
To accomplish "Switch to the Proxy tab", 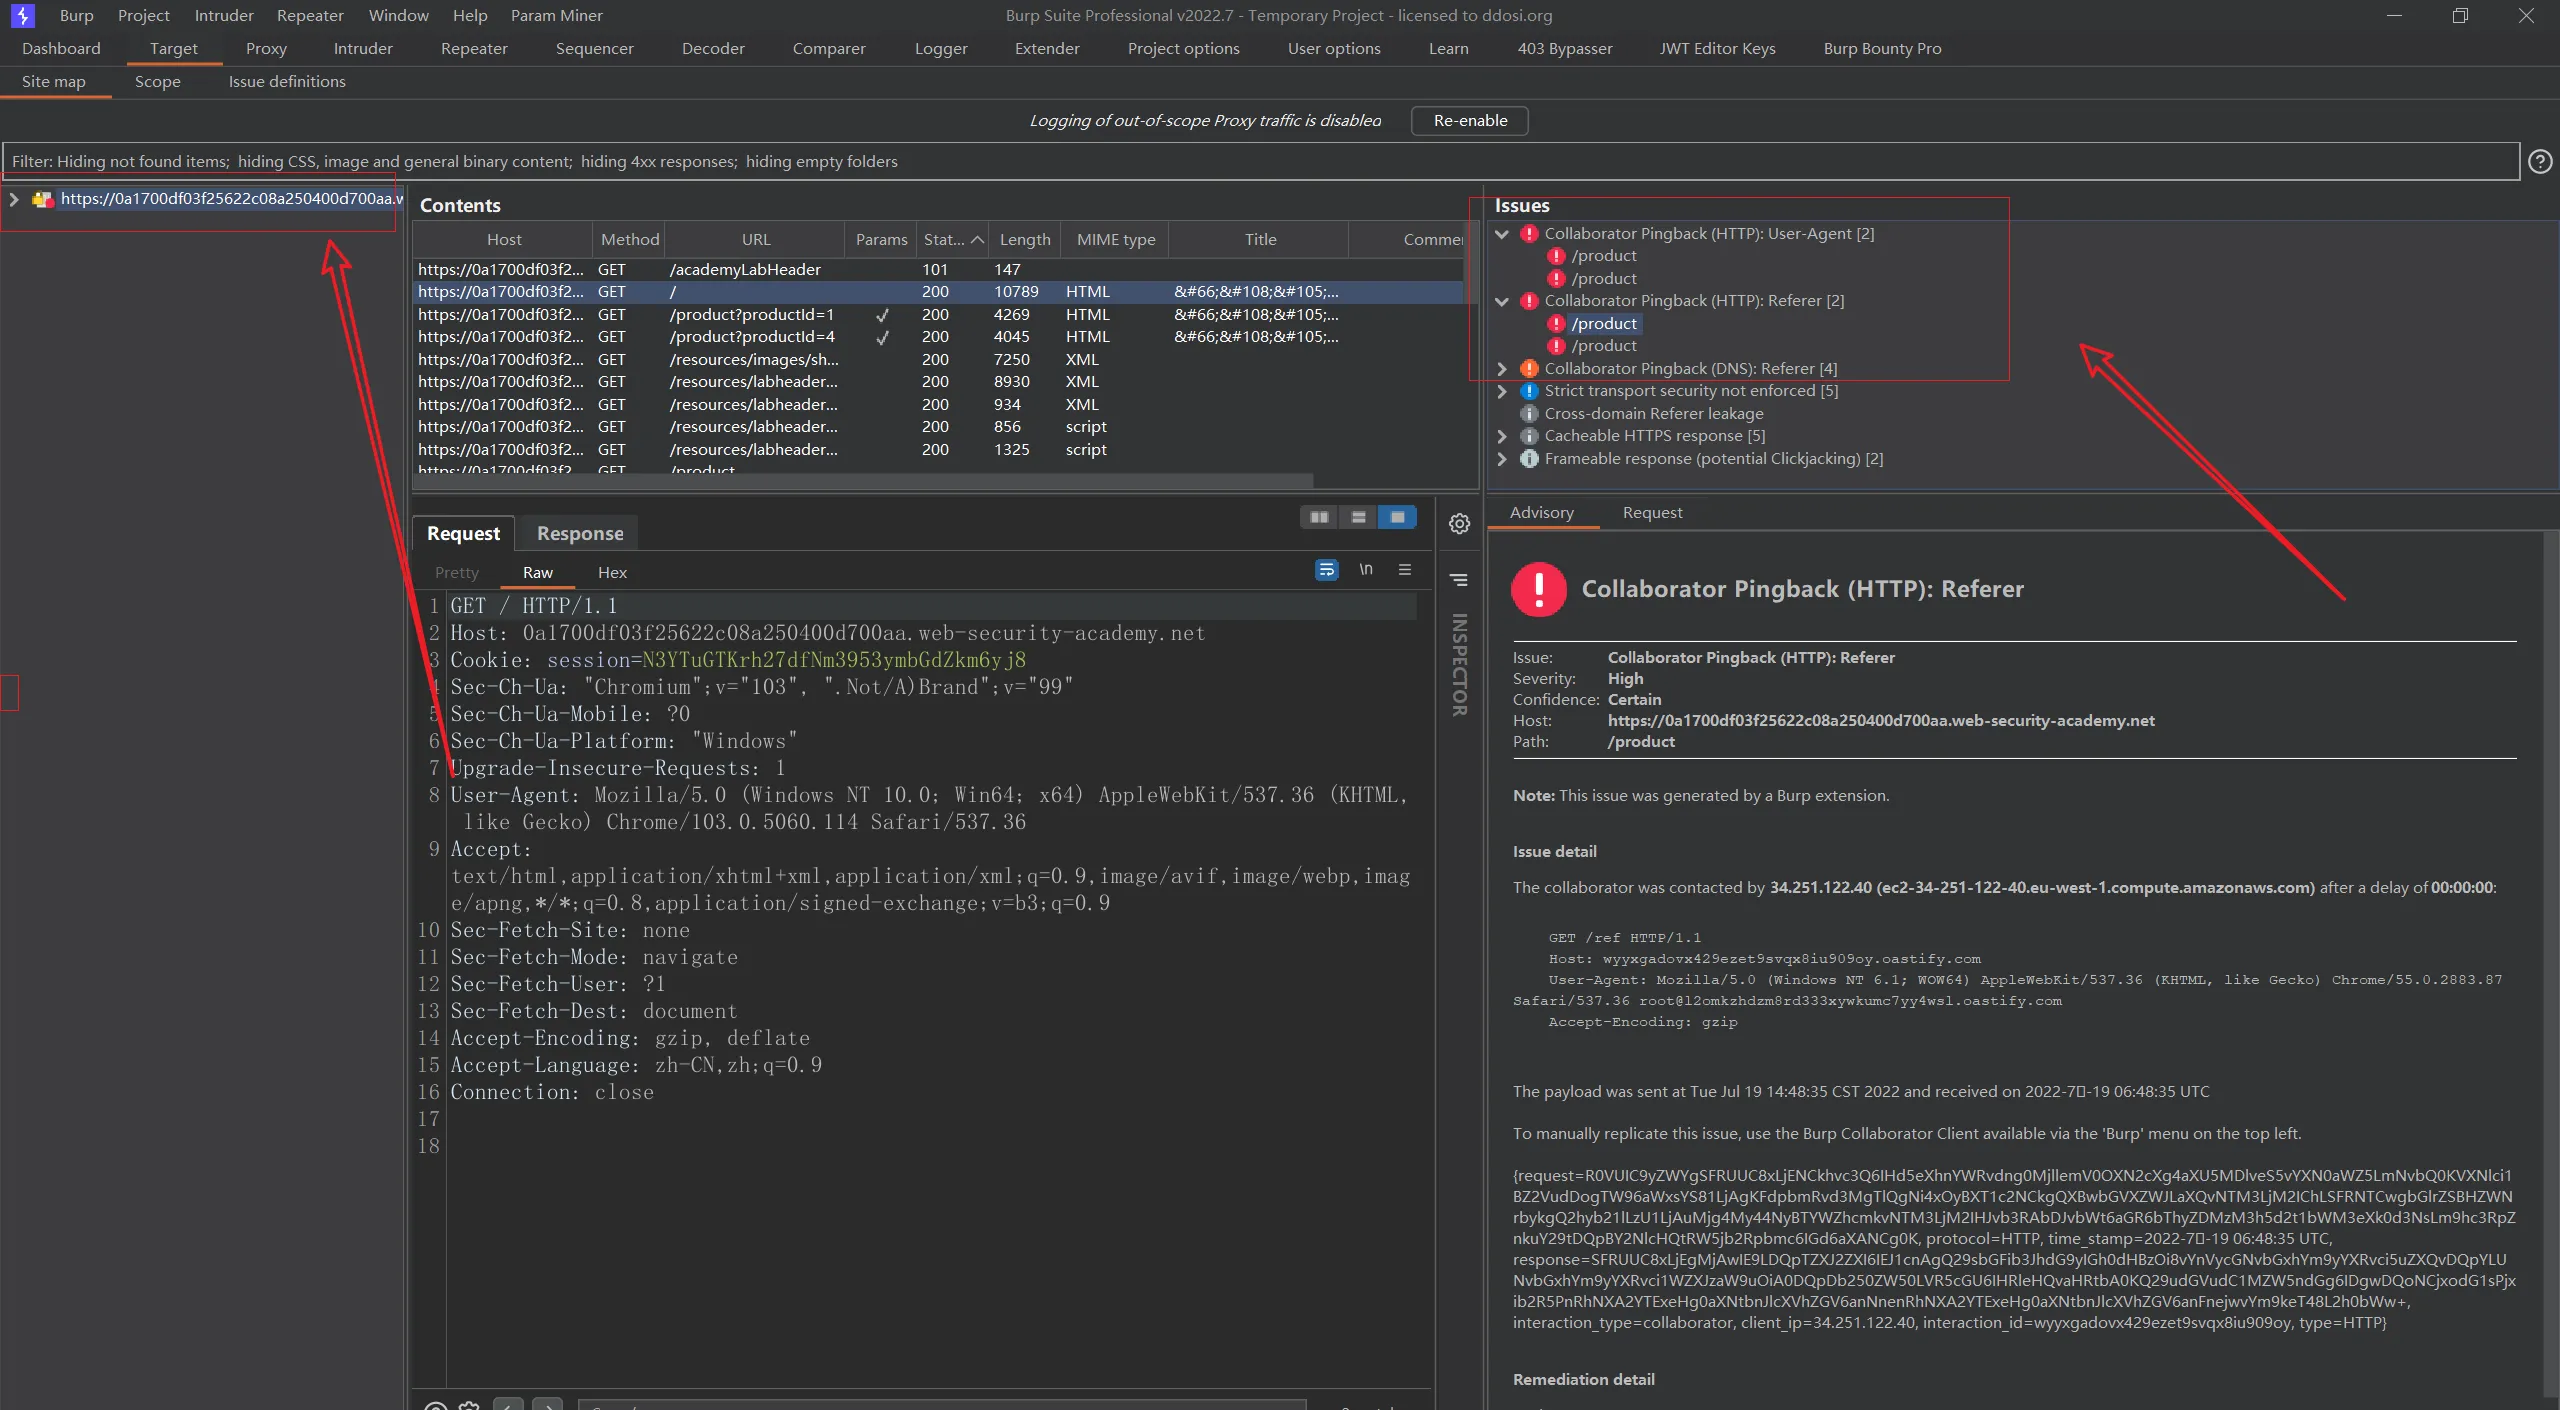I will (x=266, y=48).
